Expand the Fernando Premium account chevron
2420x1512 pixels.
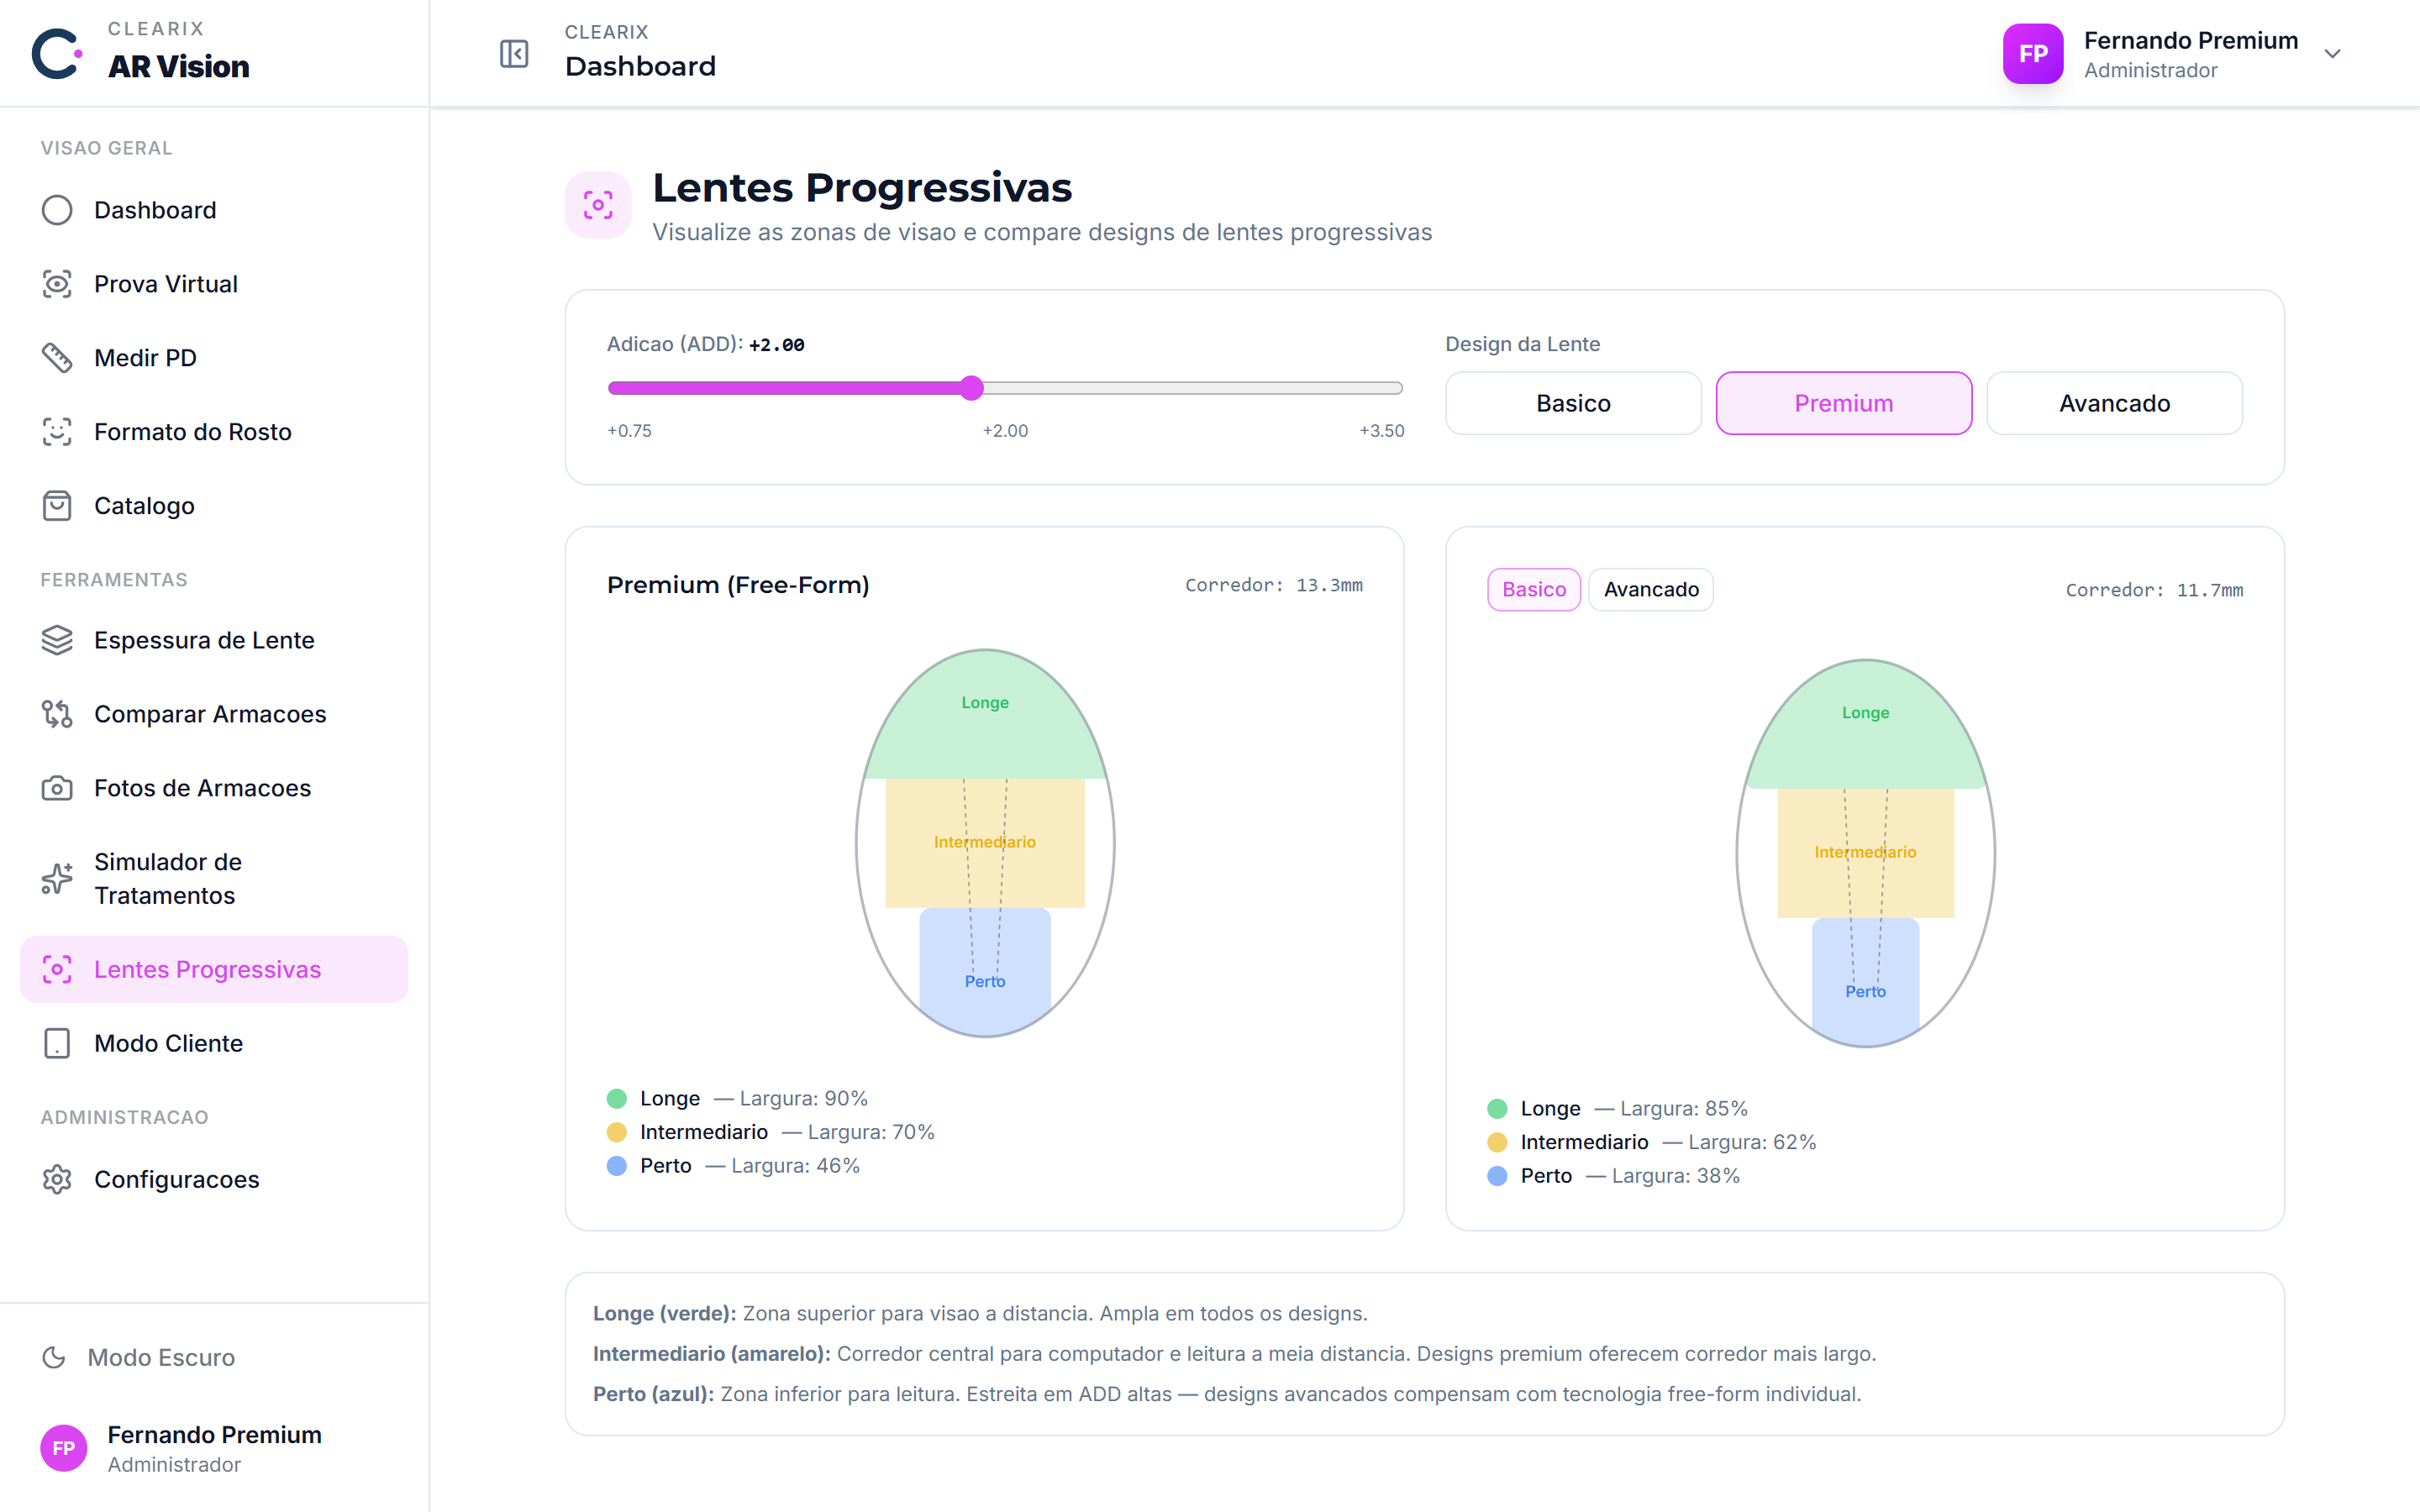coord(2332,54)
